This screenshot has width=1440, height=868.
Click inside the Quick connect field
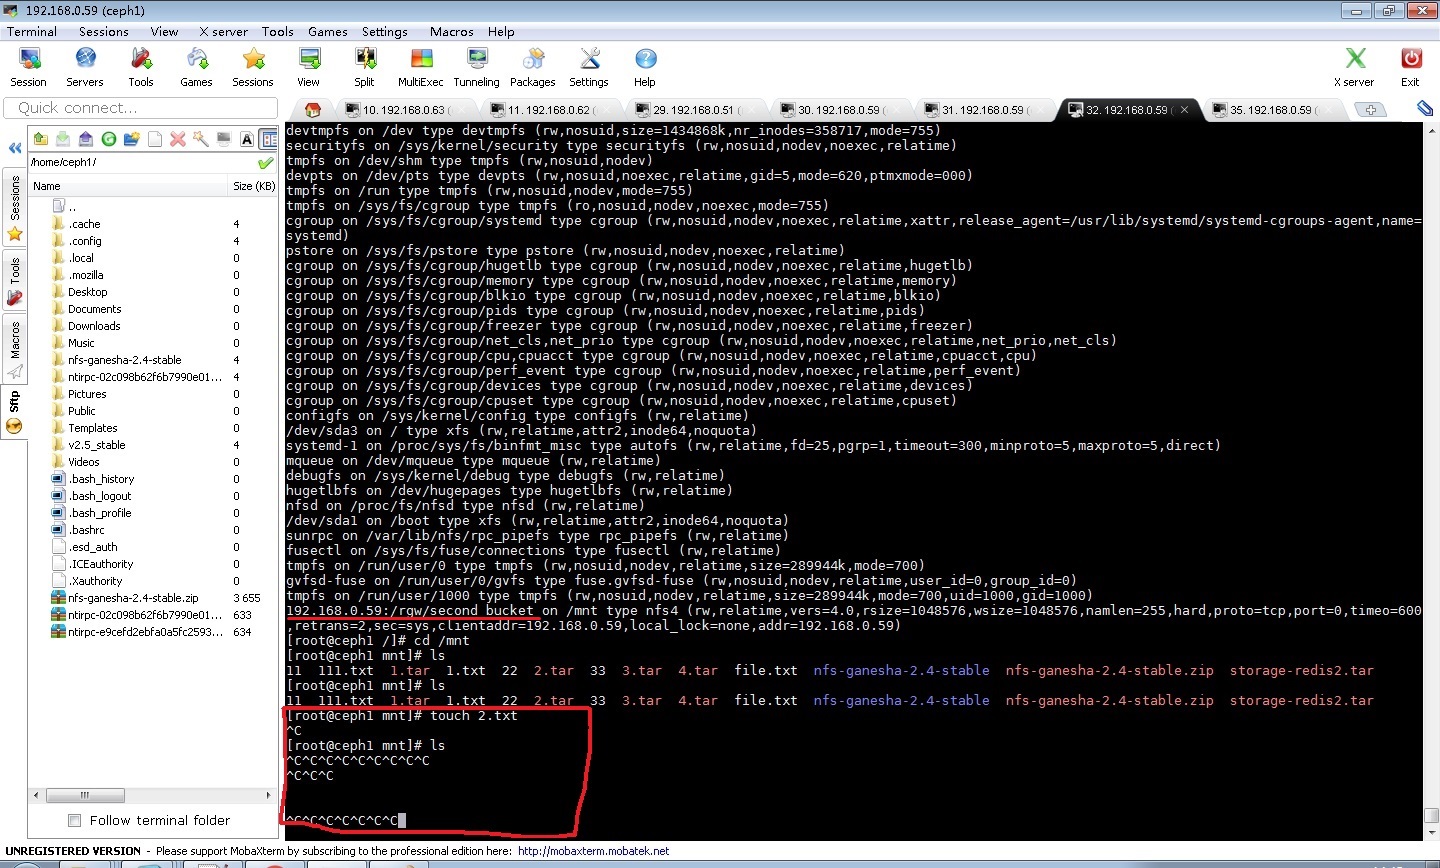pyautogui.click(x=140, y=107)
